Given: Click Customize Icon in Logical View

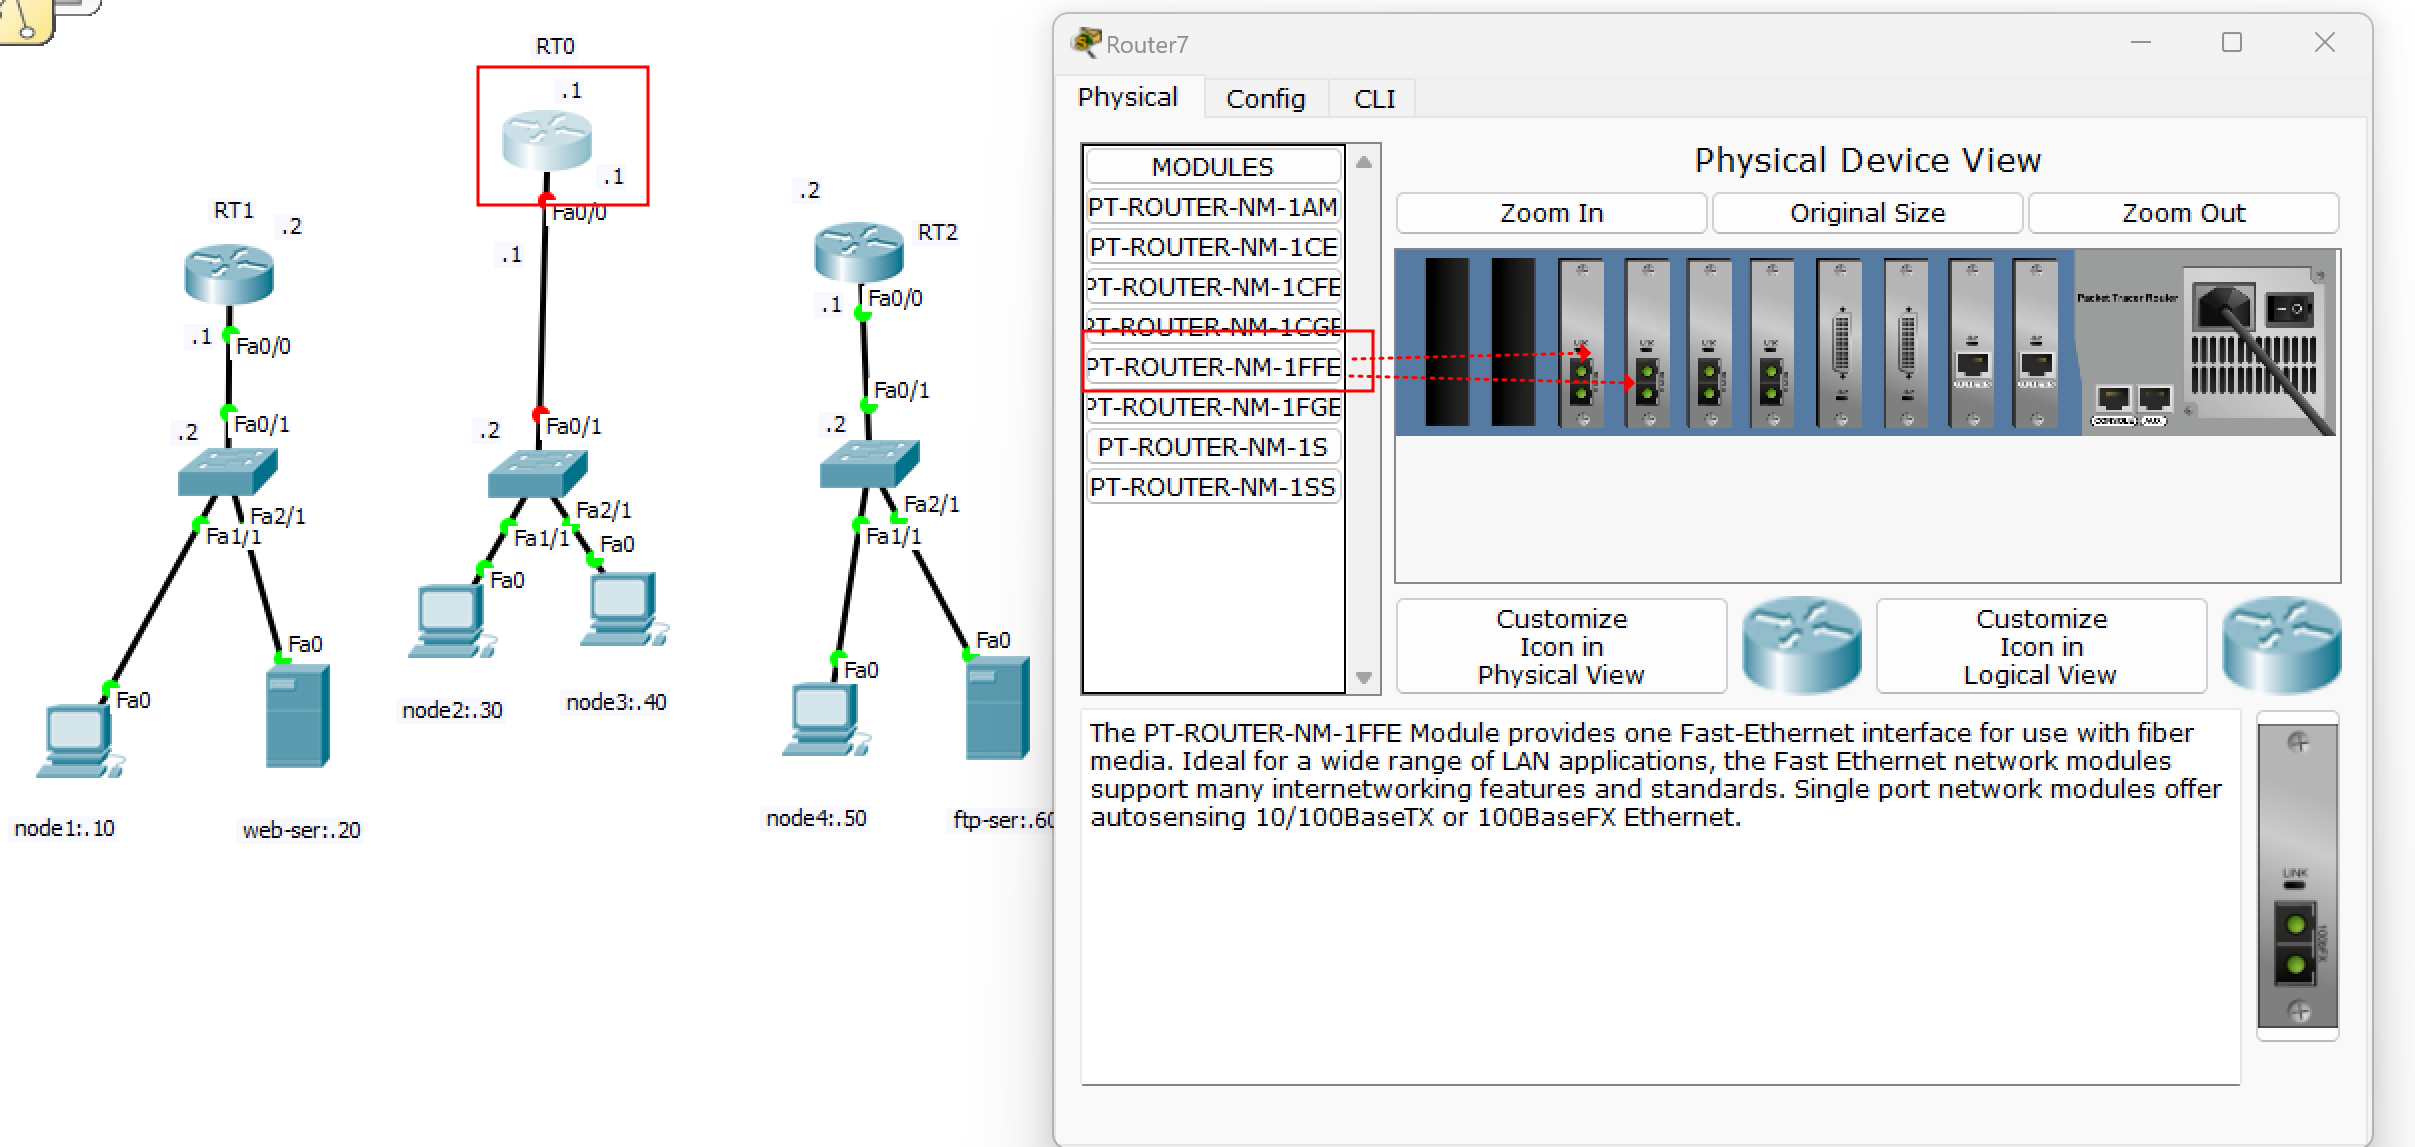Looking at the screenshot, I should click(x=2041, y=646).
